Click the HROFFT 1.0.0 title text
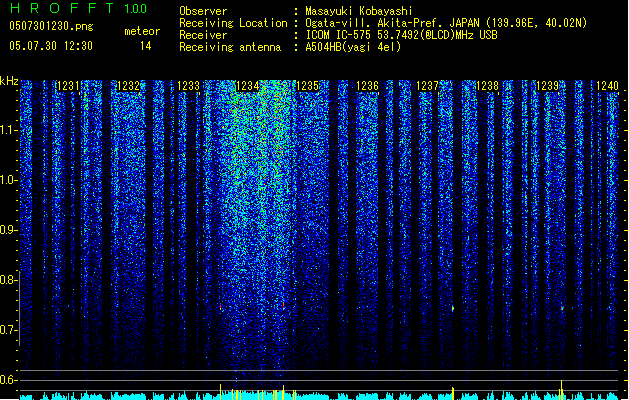The height and width of the screenshot is (400, 629). coord(79,8)
